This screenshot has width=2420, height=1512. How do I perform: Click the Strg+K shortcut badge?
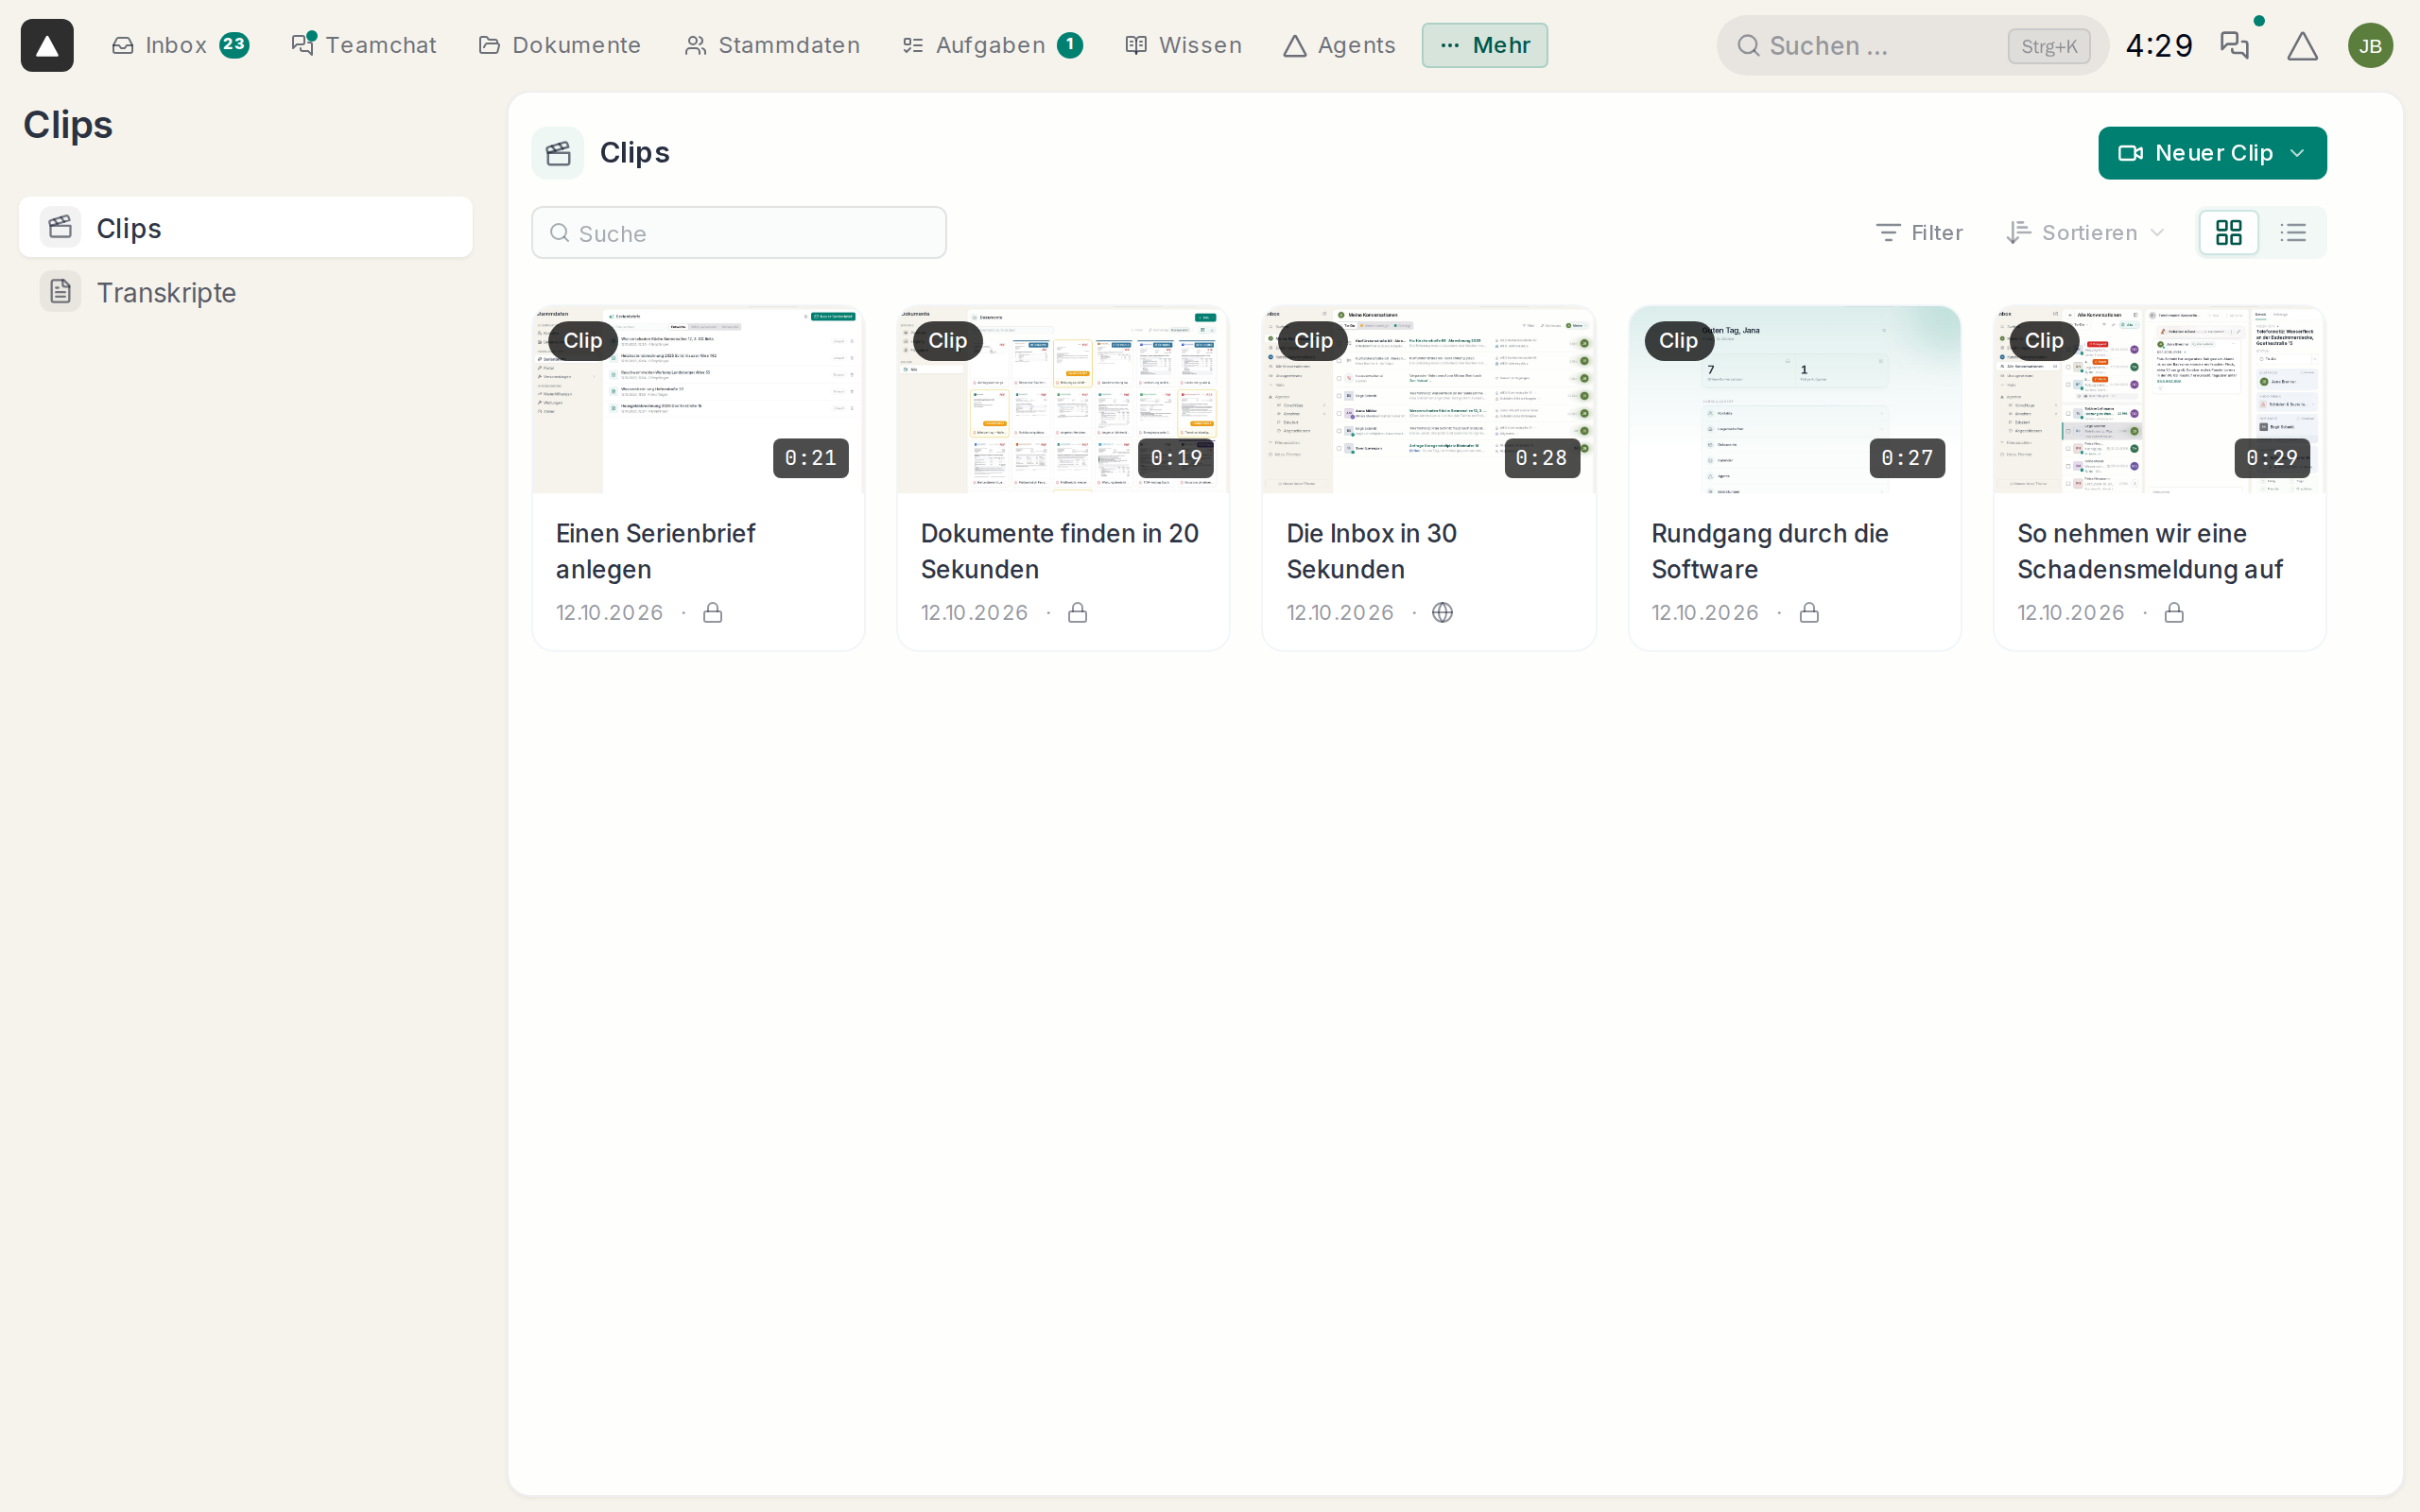coord(2048,46)
